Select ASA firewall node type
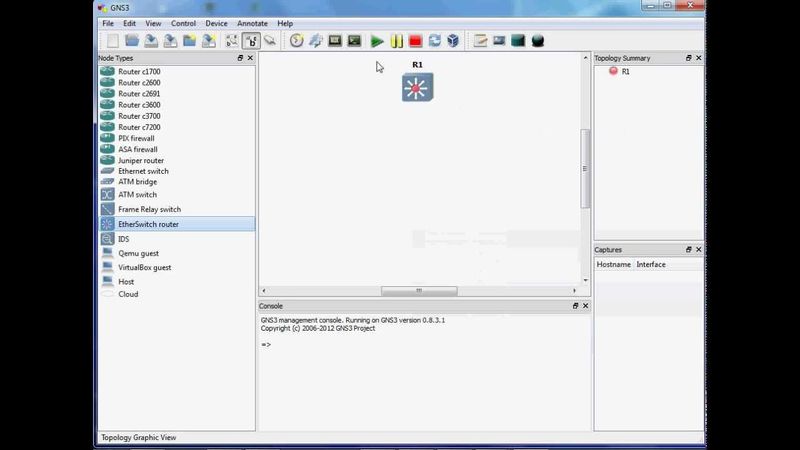Screen dimensions: 800x450 [x=177, y=149]
